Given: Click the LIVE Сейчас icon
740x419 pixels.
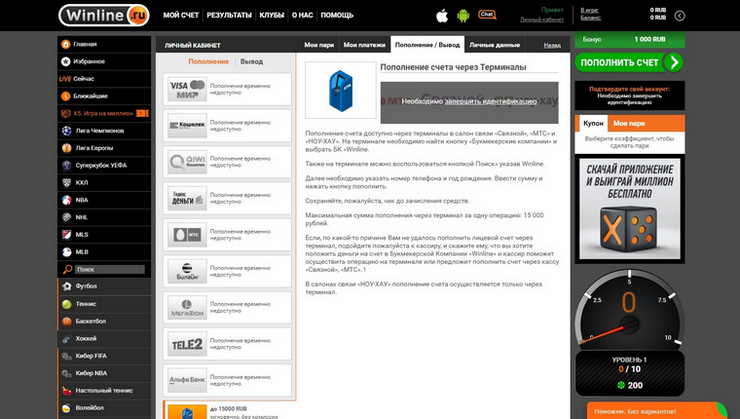Looking at the screenshot, I should pos(65,79).
